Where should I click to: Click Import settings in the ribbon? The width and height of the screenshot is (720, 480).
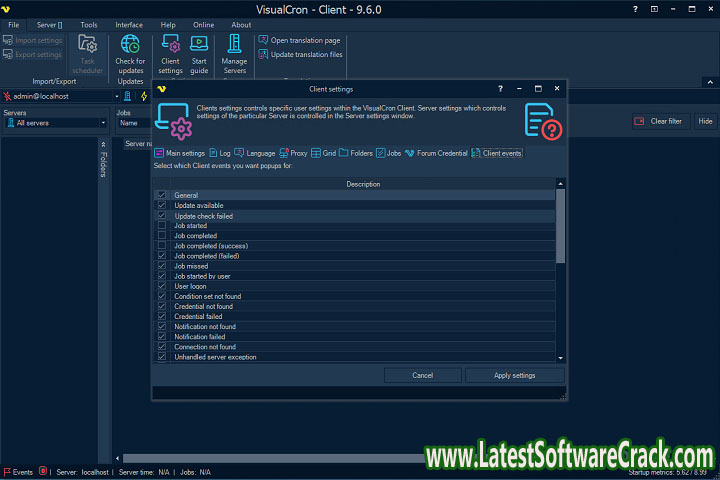[x=33, y=40]
